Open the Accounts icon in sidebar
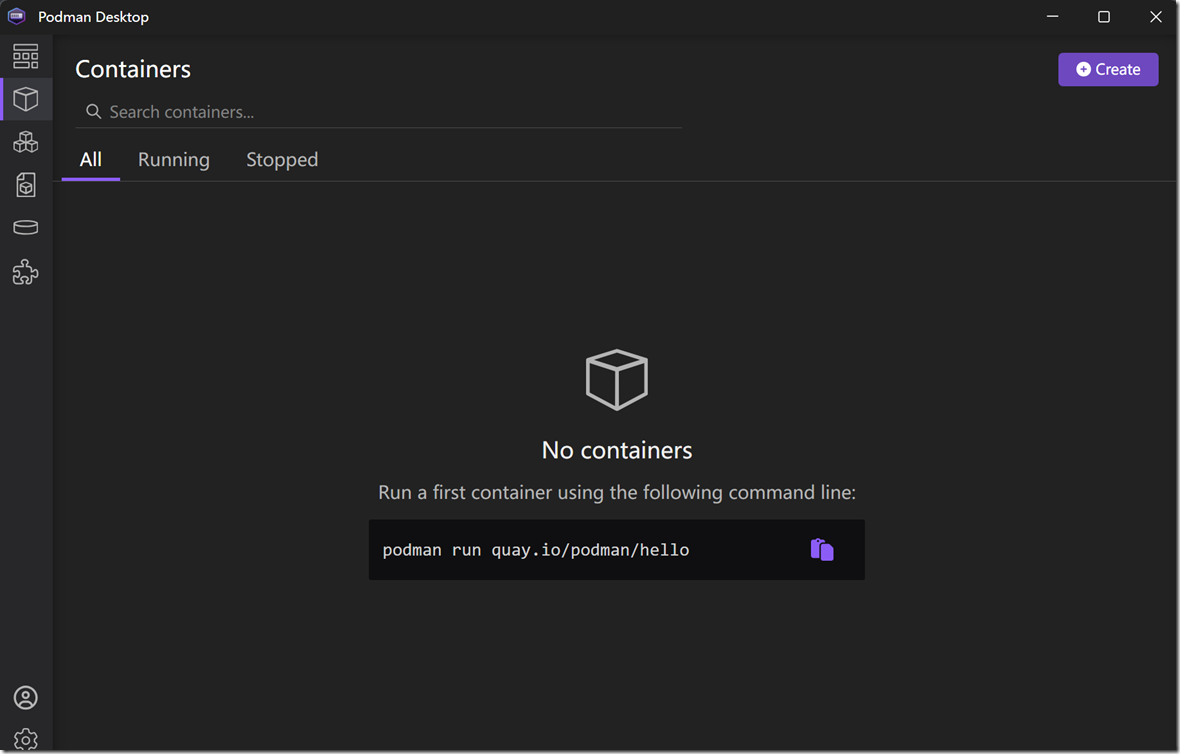The image size is (1180, 754). pyautogui.click(x=26, y=698)
